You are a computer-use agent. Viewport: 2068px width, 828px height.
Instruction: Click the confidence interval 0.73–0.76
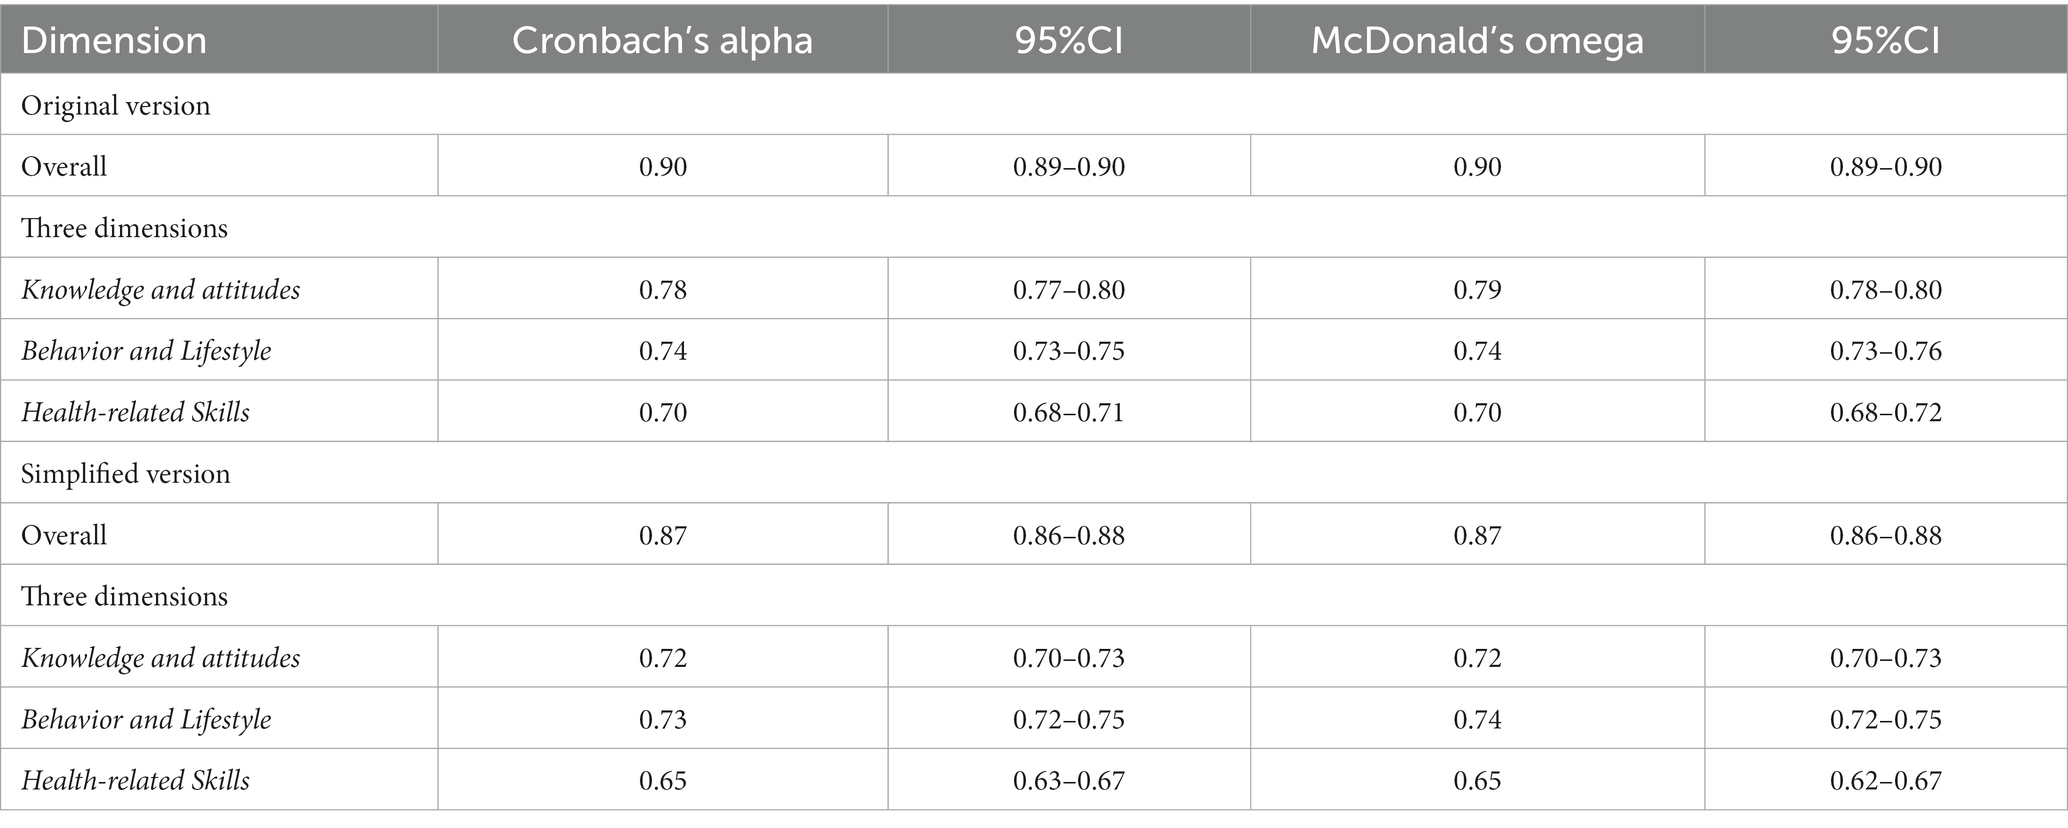pos(1886,351)
